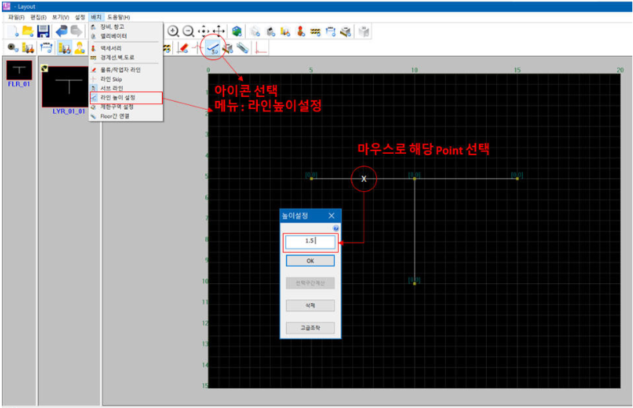The width and height of the screenshot is (633, 408).
Task: Click the 삭제 button in the dialog
Action: pos(310,305)
